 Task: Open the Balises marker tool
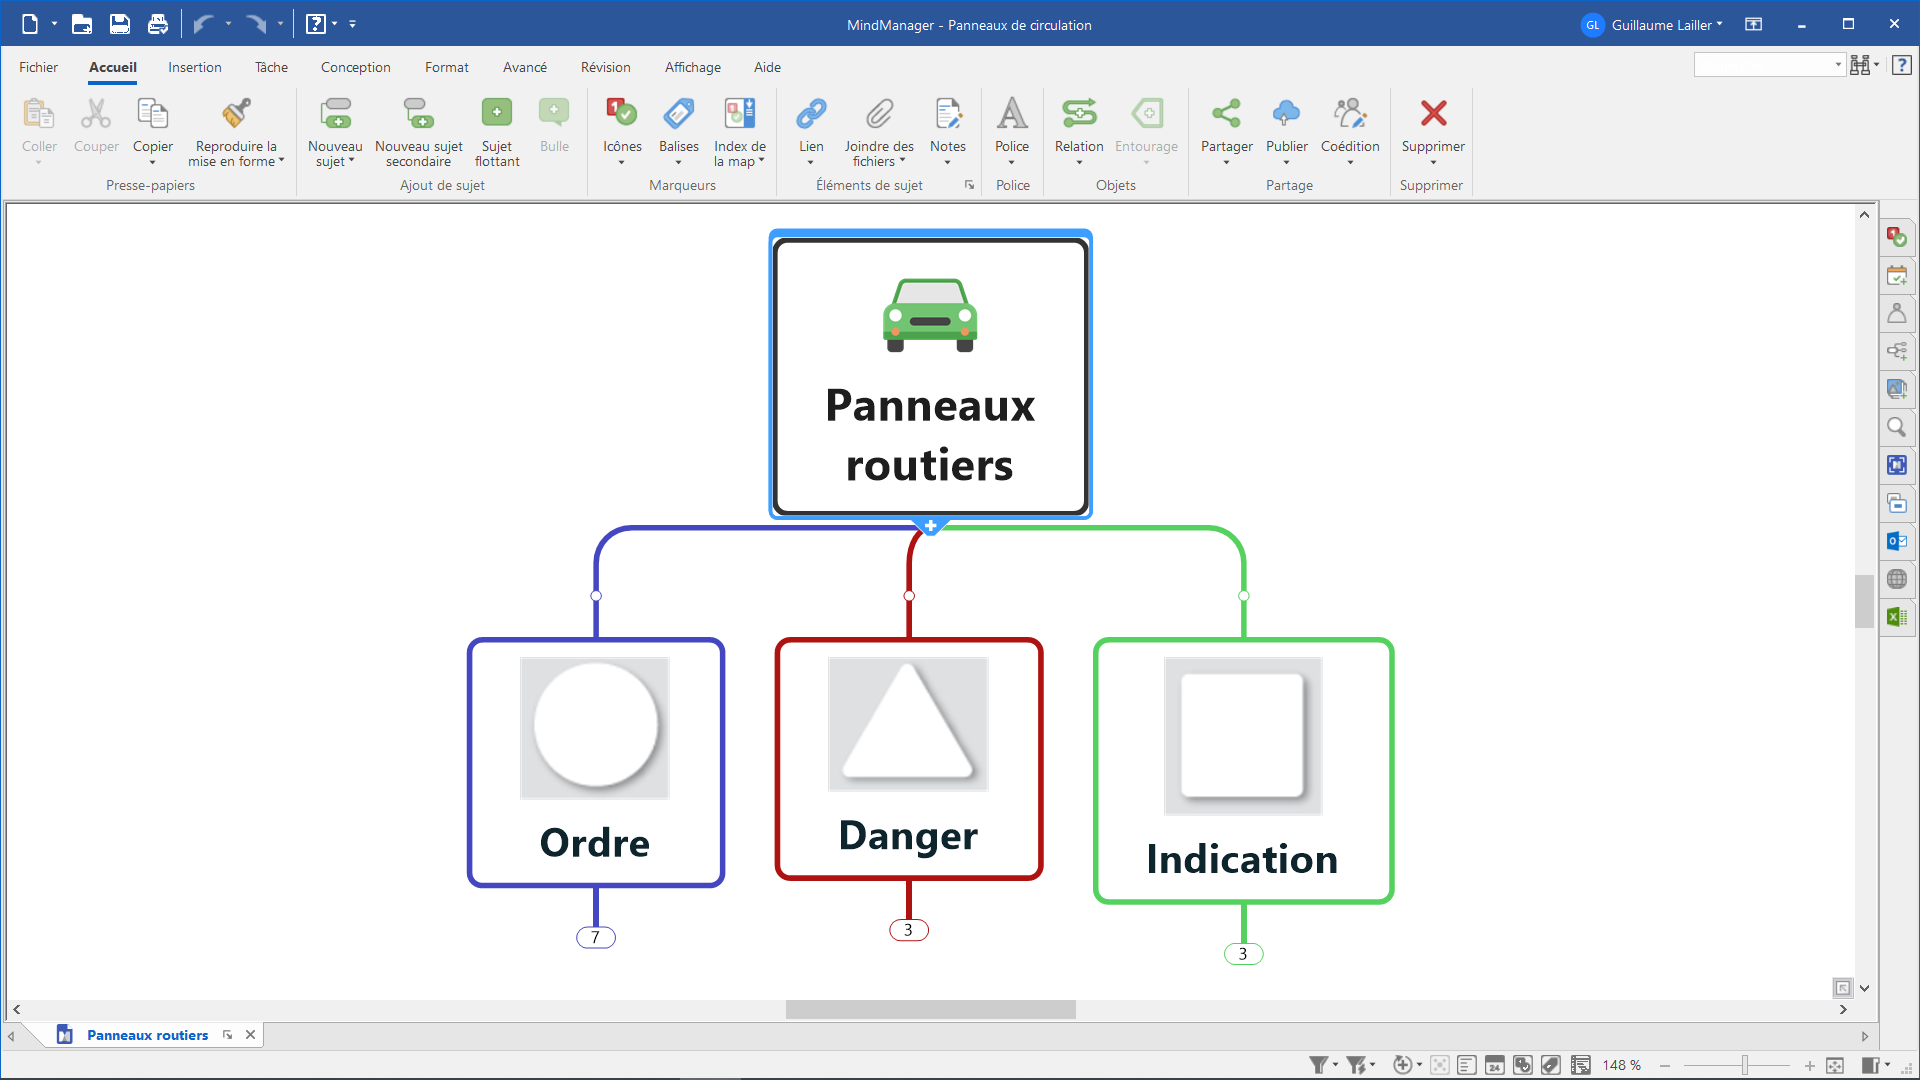[678, 114]
